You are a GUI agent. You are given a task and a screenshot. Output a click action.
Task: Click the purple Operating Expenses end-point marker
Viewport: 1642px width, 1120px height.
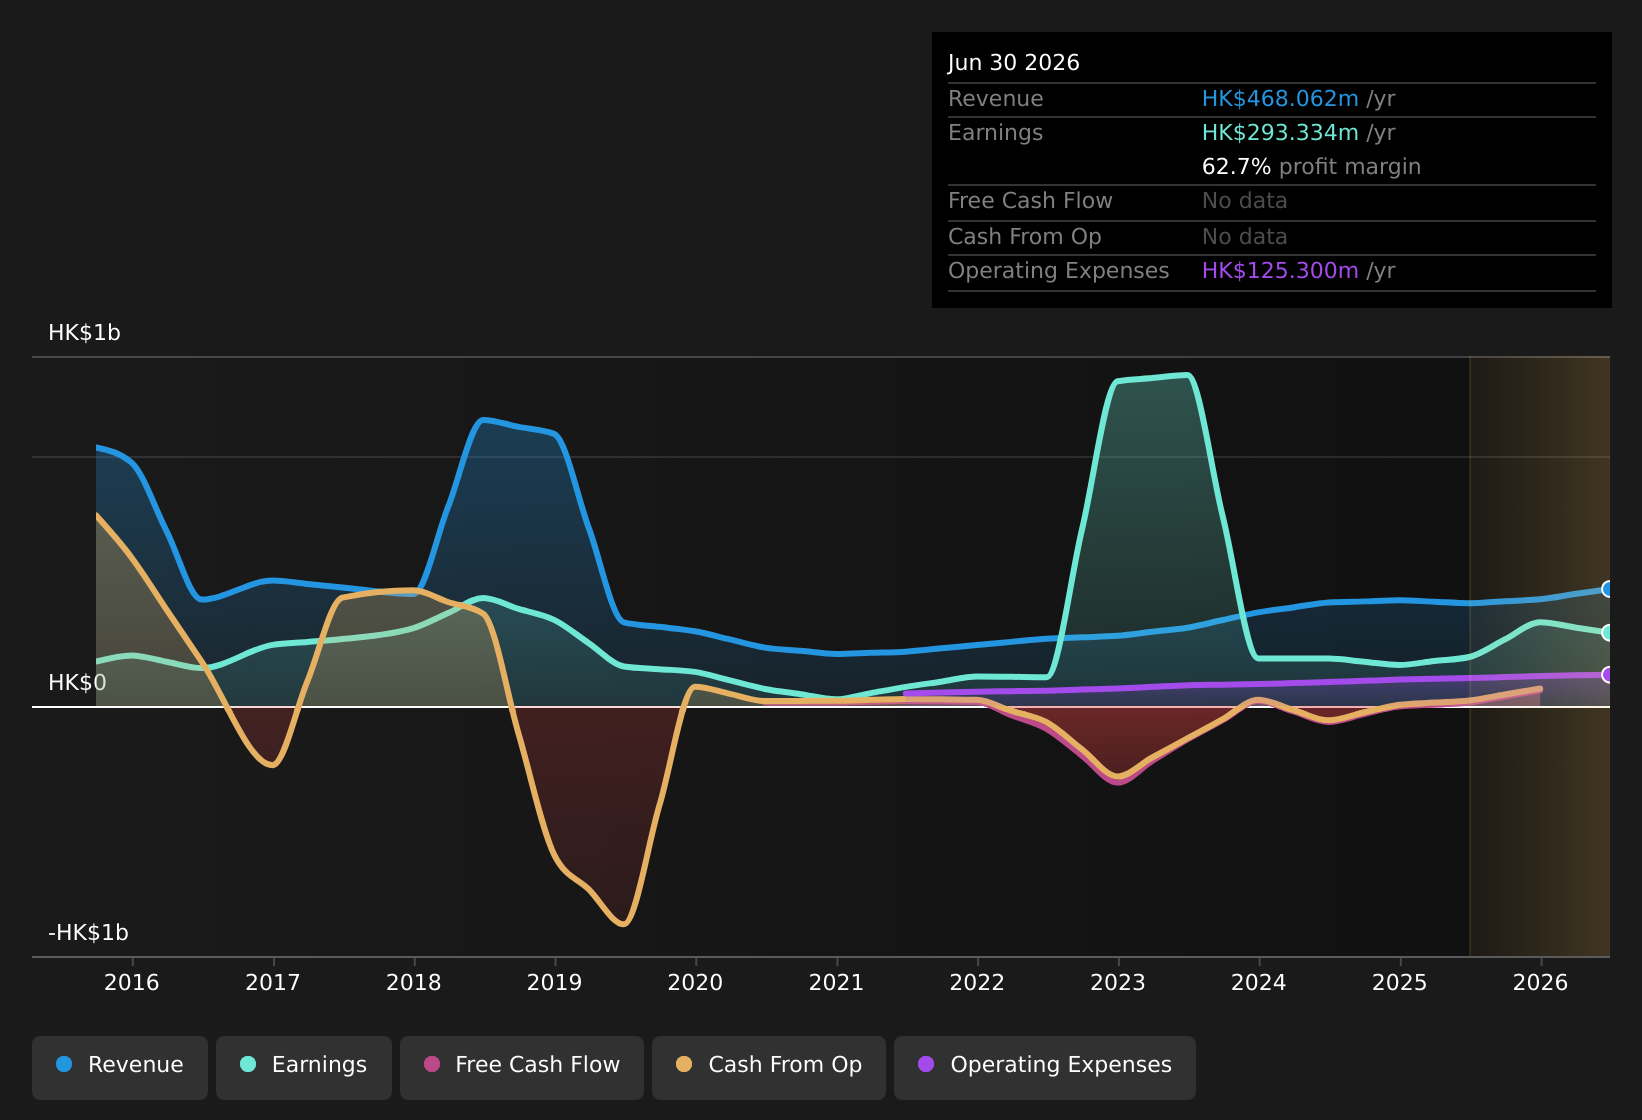pyautogui.click(x=1608, y=675)
